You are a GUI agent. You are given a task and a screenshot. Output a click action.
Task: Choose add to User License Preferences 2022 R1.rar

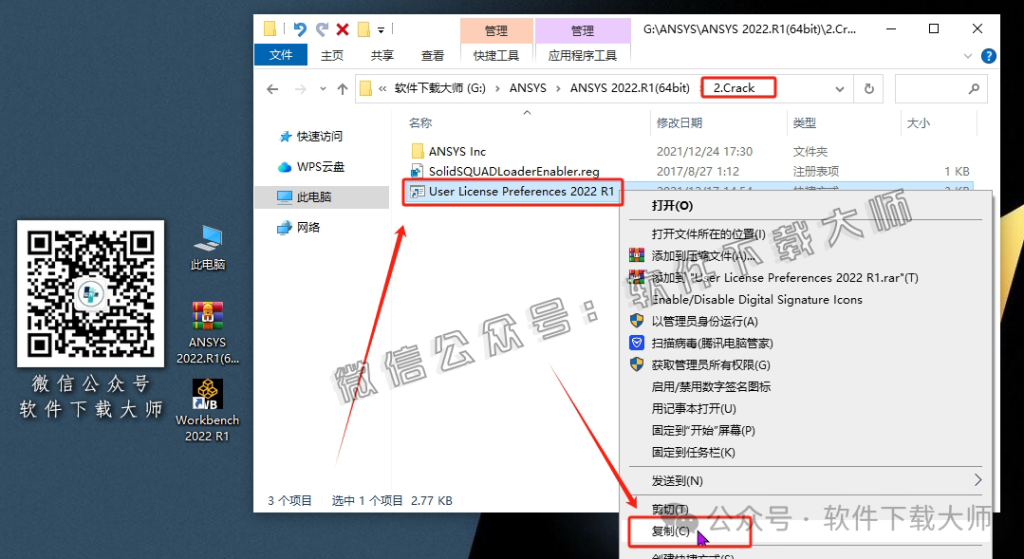click(x=785, y=278)
